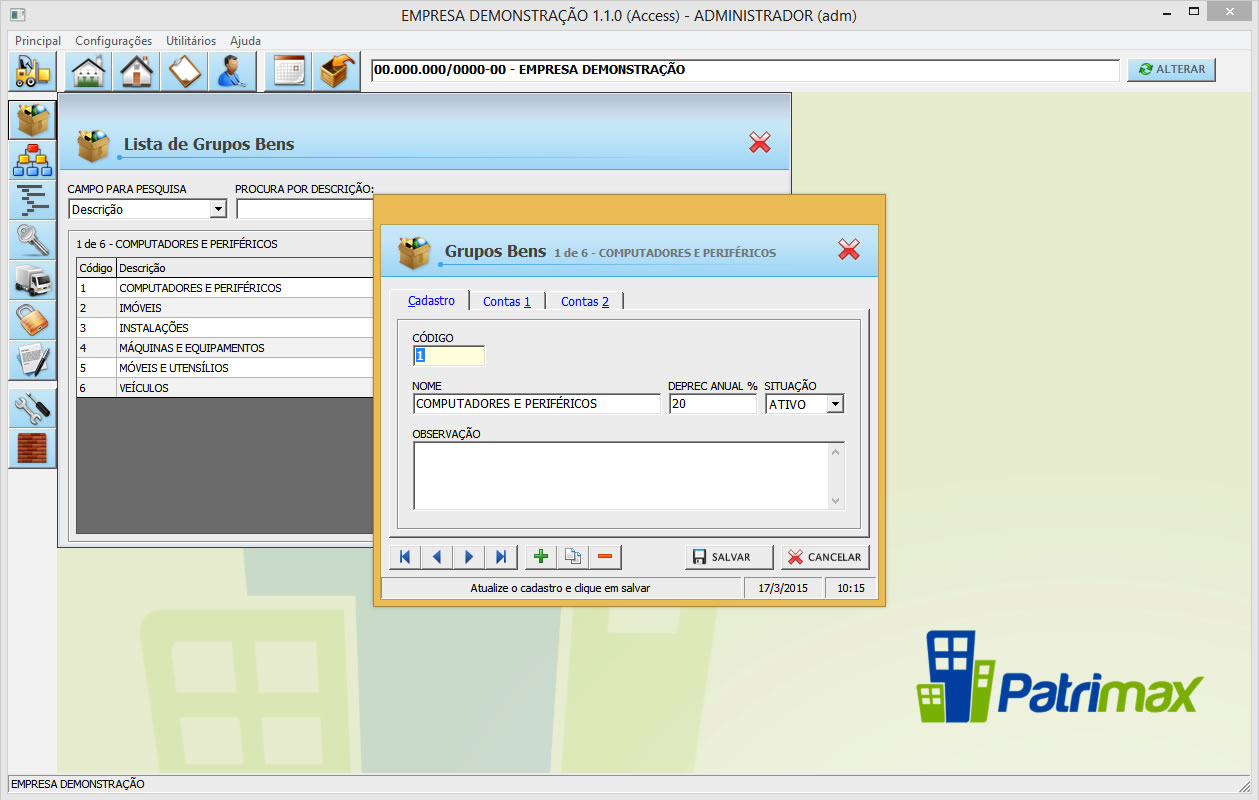Click the 17/3/2015 date in status bar
The image size is (1259, 800).
click(783, 588)
